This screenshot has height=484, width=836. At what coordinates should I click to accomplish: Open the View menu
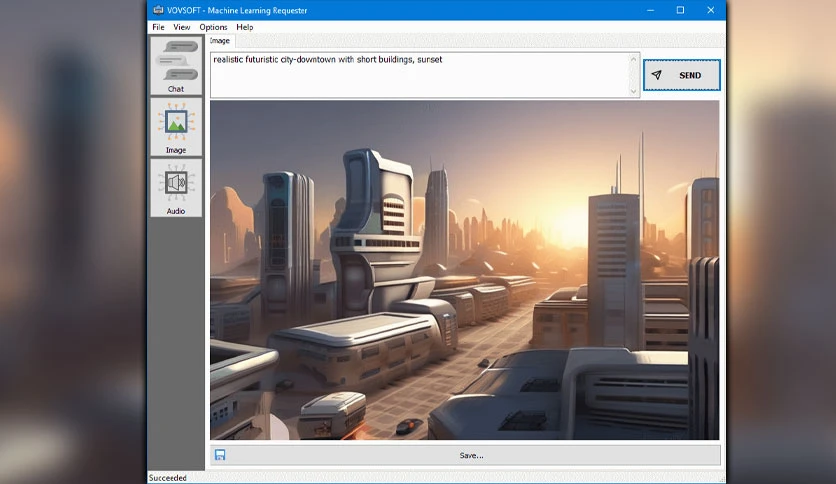click(x=181, y=27)
